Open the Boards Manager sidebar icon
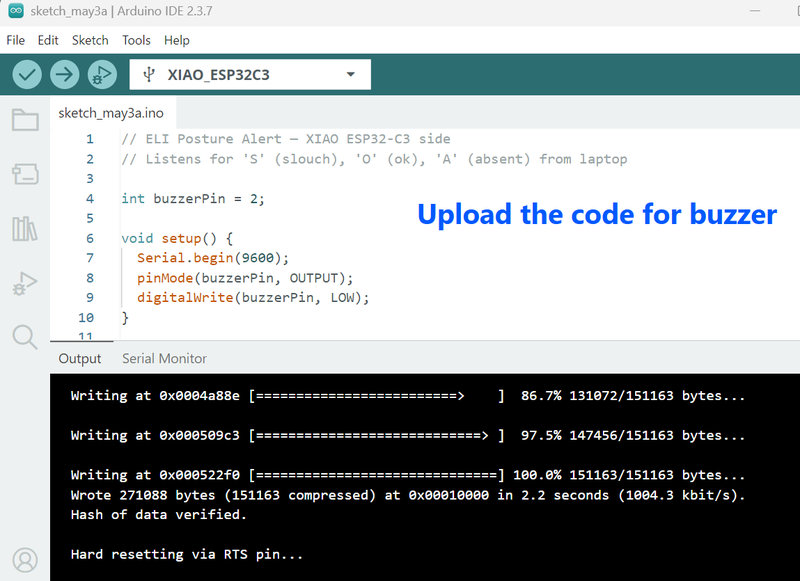 point(25,174)
